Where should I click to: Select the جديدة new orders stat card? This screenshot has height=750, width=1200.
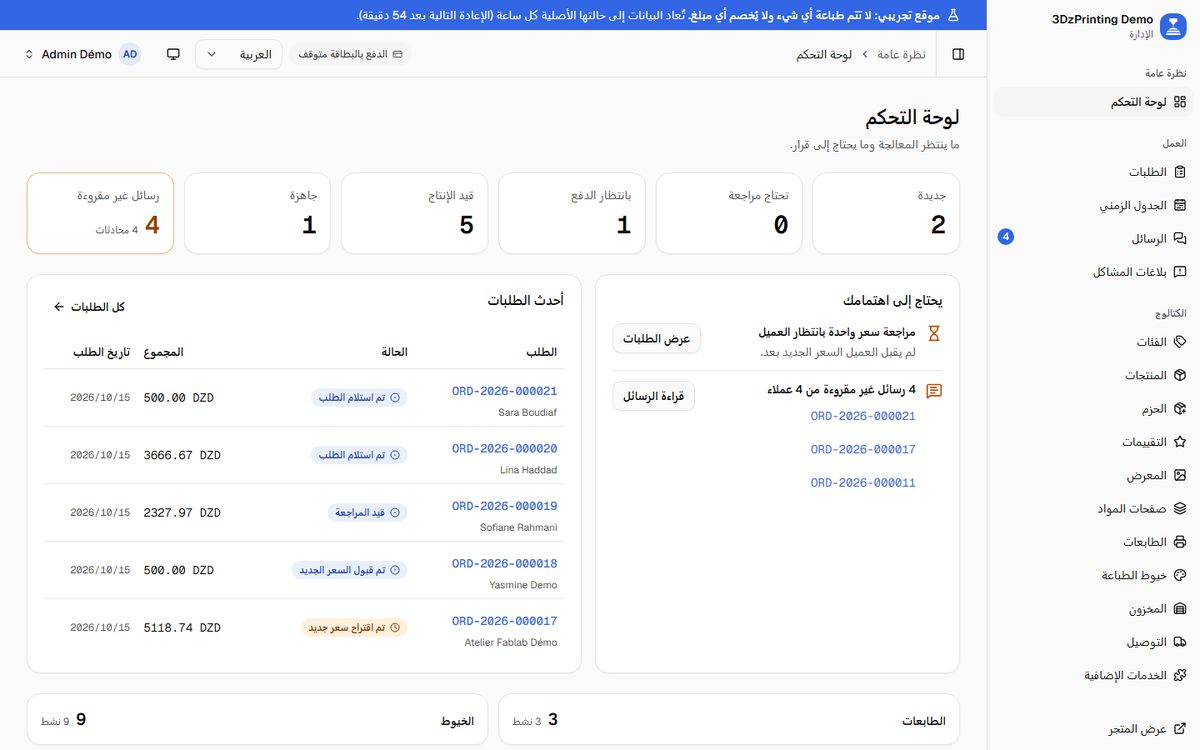pyautogui.click(x=886, y=213)
